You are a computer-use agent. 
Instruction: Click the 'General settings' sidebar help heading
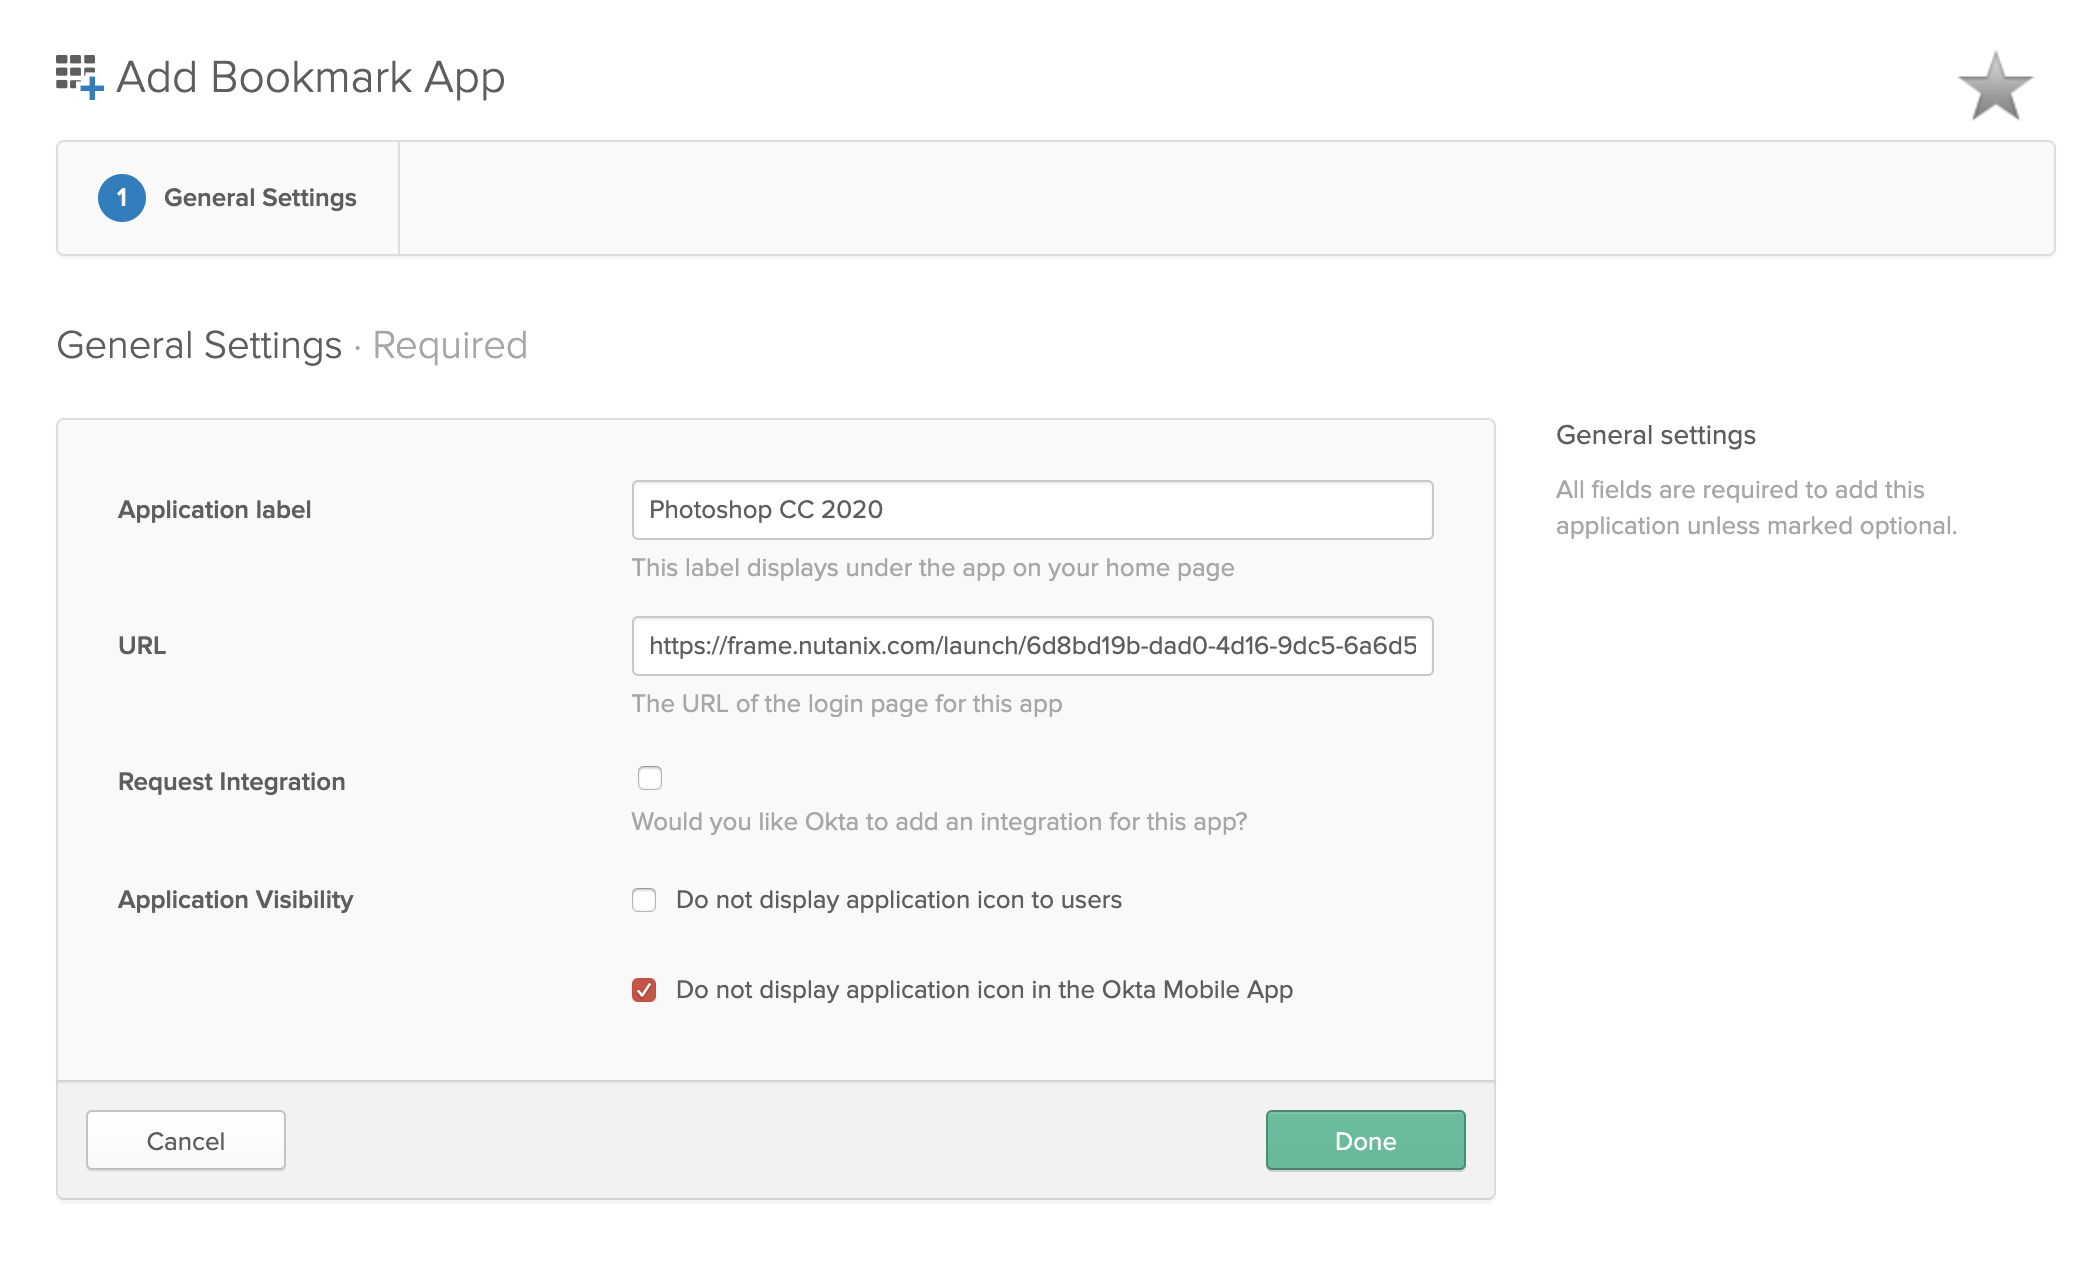tap(1655, 435)
